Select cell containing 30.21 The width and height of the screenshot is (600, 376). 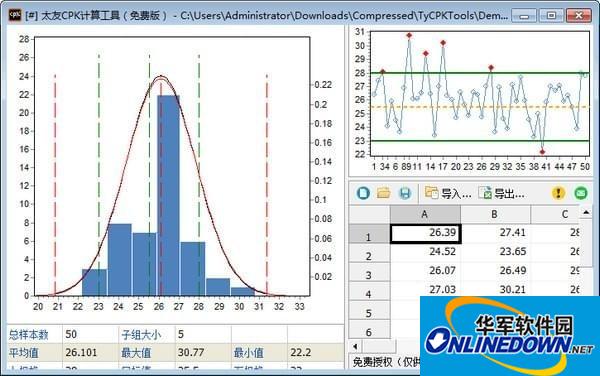pyautogui.click(x=496, y=290)
